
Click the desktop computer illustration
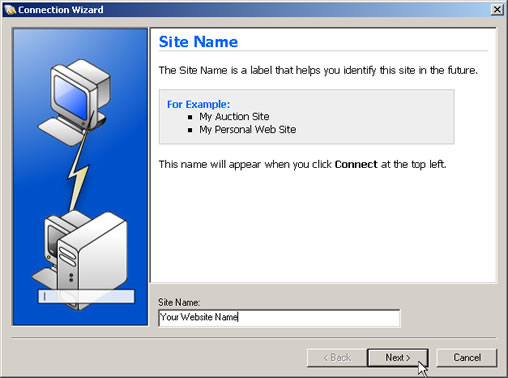[x=74, y=102]
